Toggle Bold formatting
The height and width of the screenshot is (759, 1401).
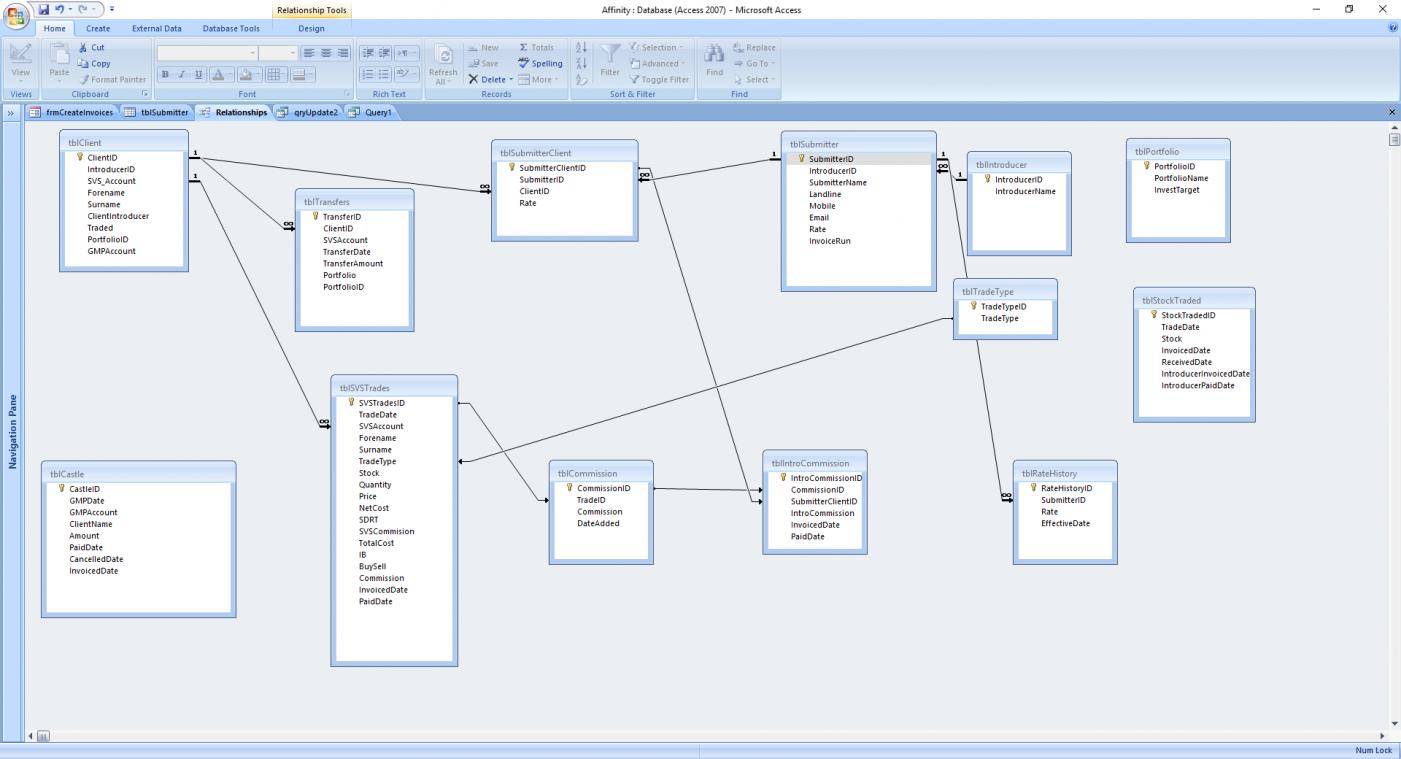tap(167, 74)
